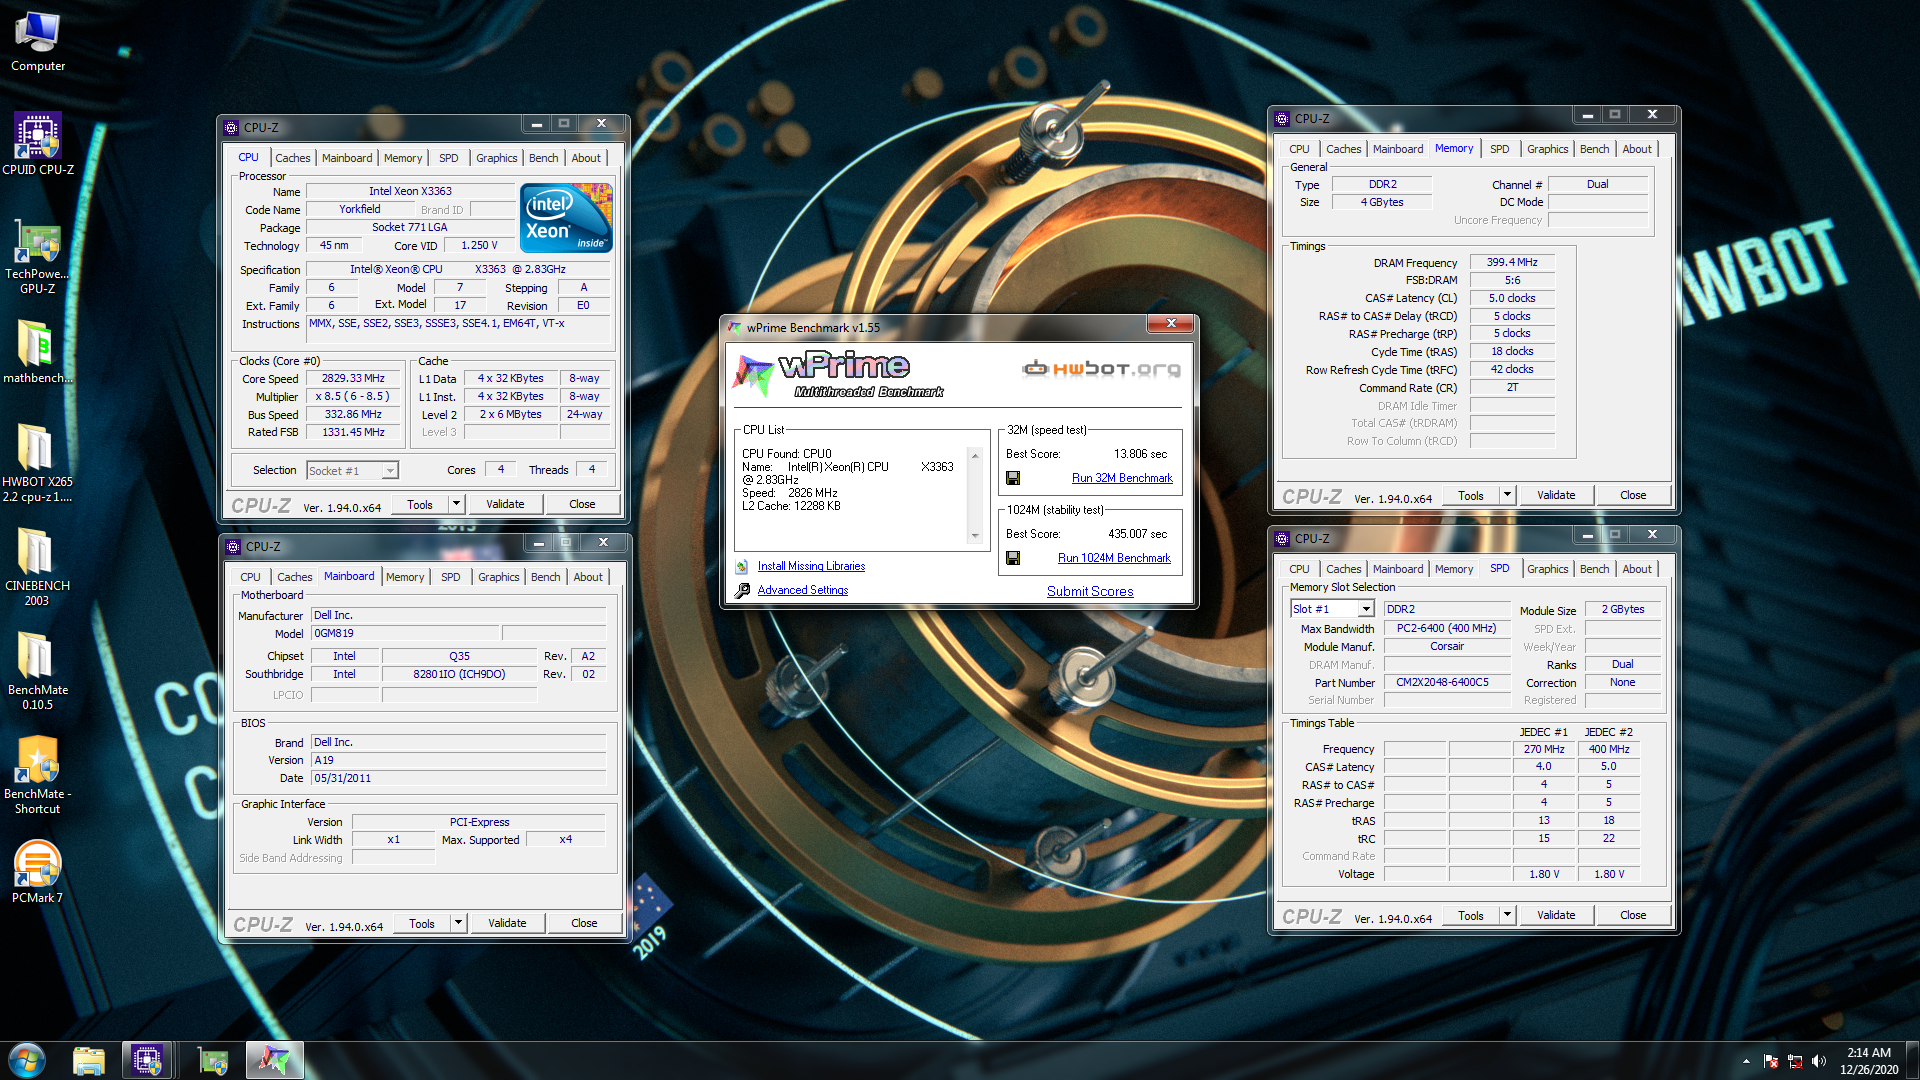Click Close in CPU-Z Mainboard window
This screenshot has width=1920, height=1080.
tap(584, 923)
